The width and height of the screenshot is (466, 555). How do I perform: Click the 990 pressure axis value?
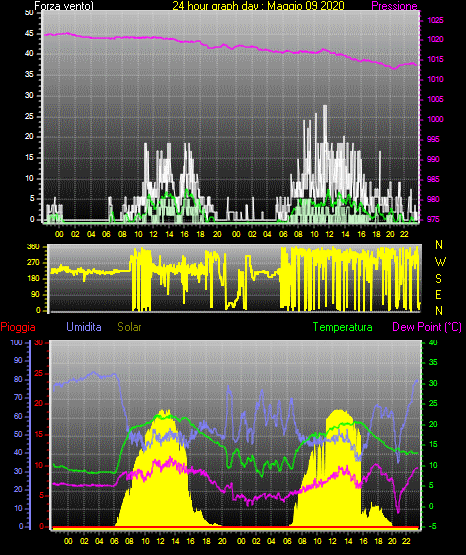click(433, 159)
